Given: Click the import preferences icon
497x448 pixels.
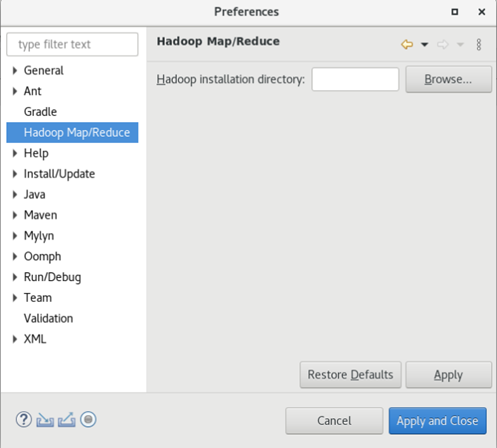Looking at the screenshot, I should 45,420.
